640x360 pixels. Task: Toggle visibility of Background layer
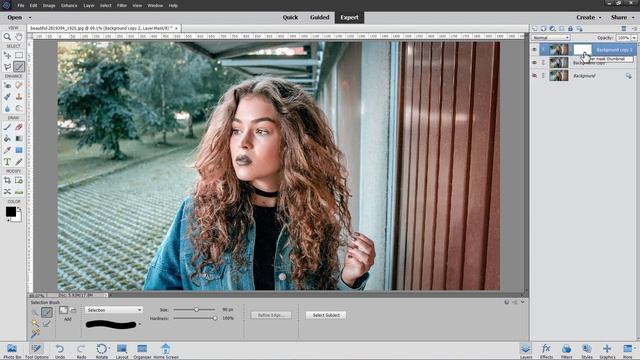[534, 76]
